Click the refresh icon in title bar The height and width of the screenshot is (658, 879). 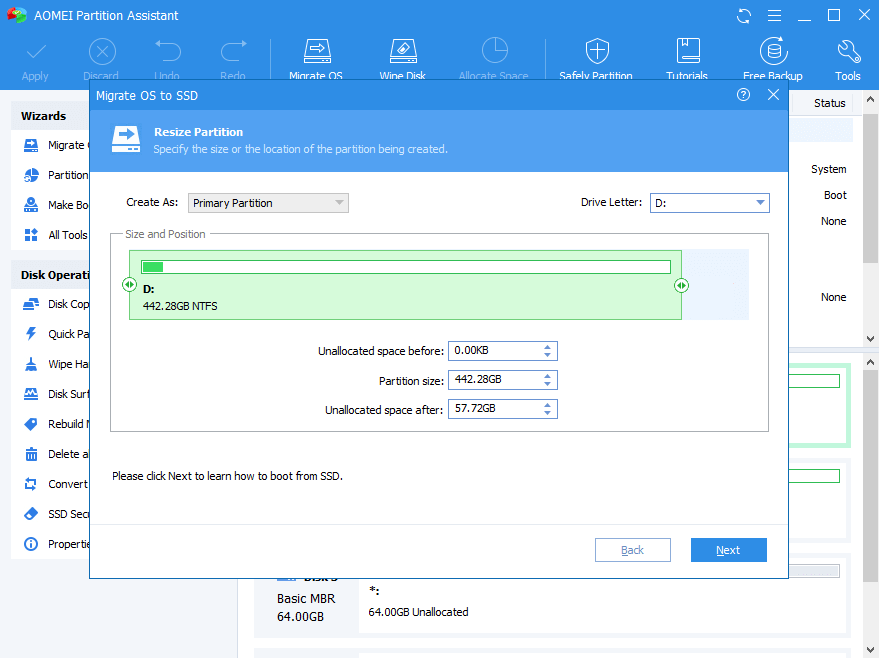pos(744,16)
